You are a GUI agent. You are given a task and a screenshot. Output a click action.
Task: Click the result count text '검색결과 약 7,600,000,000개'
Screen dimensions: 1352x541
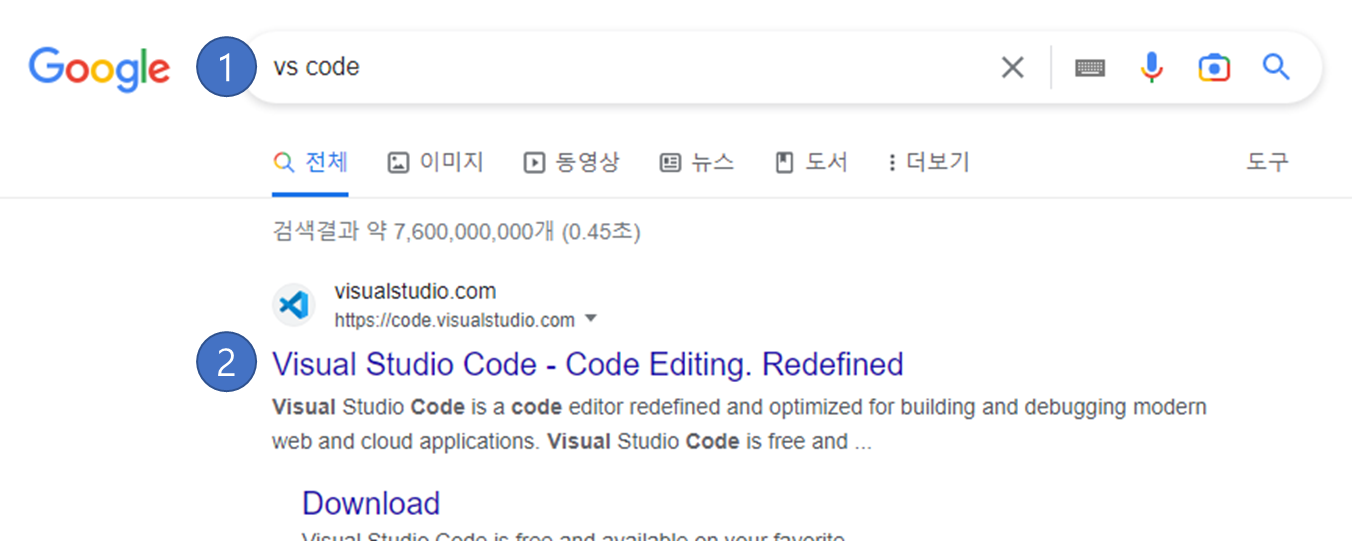[x=414, y=232]
